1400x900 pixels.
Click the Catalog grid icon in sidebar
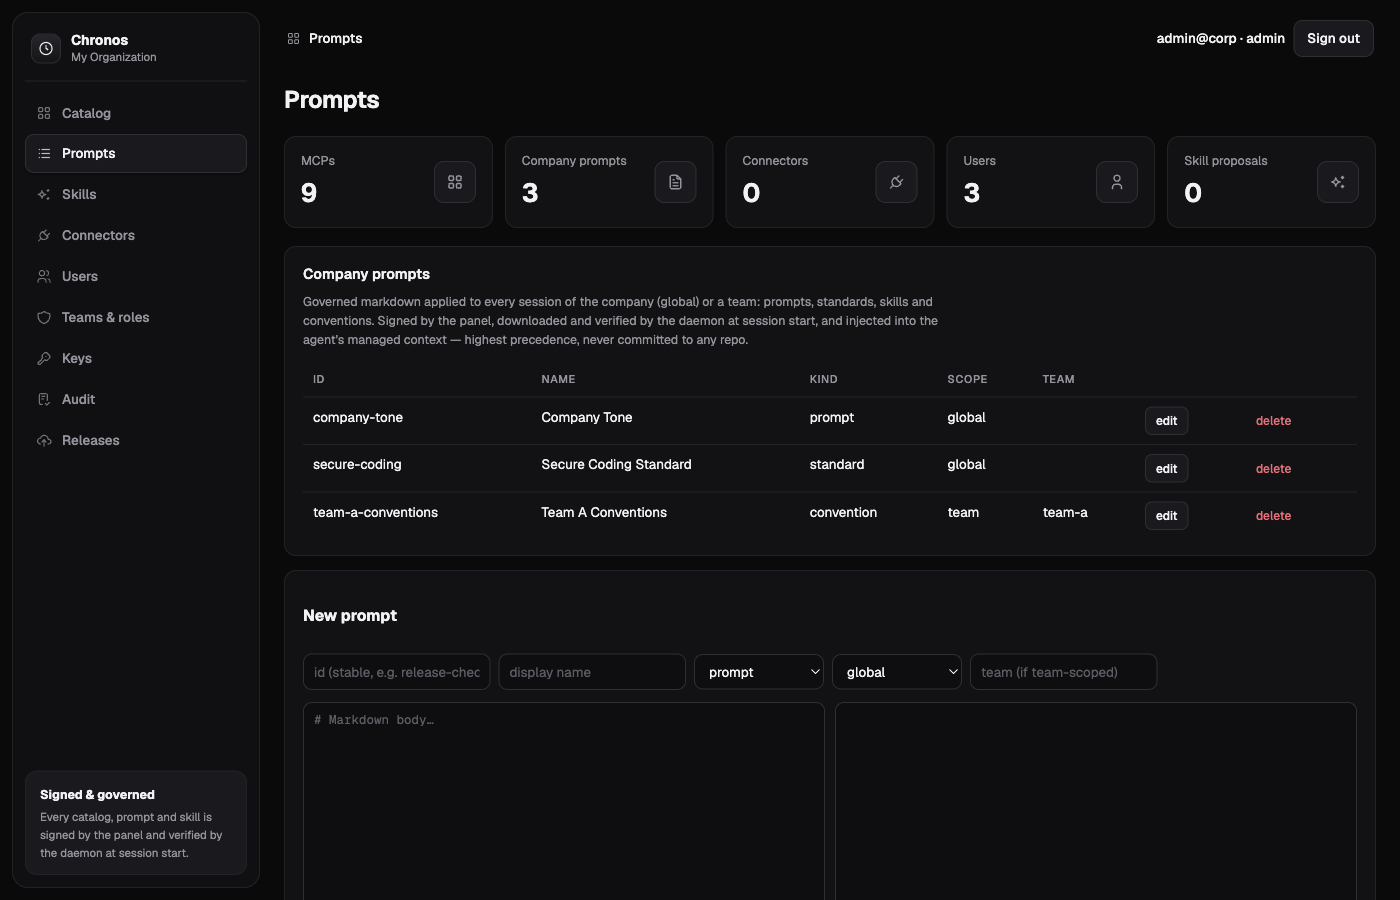[x=44, y=113]
